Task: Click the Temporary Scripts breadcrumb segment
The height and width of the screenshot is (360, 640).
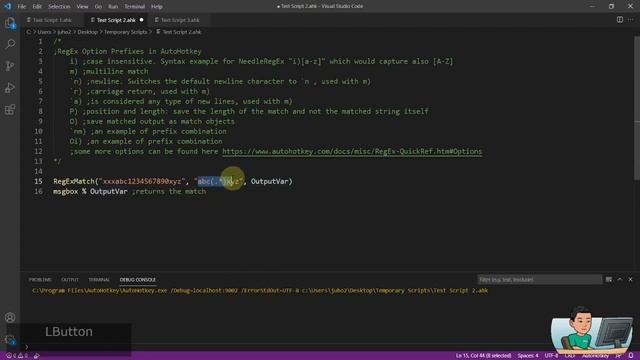Action: click(125, 32)
